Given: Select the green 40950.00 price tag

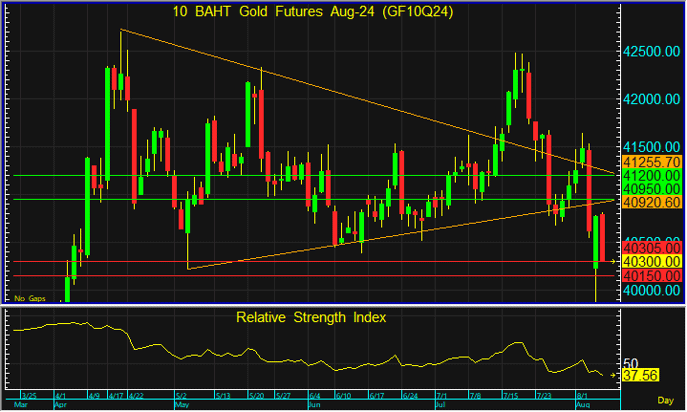Looking at the screenshot, I should click(651, 188).
